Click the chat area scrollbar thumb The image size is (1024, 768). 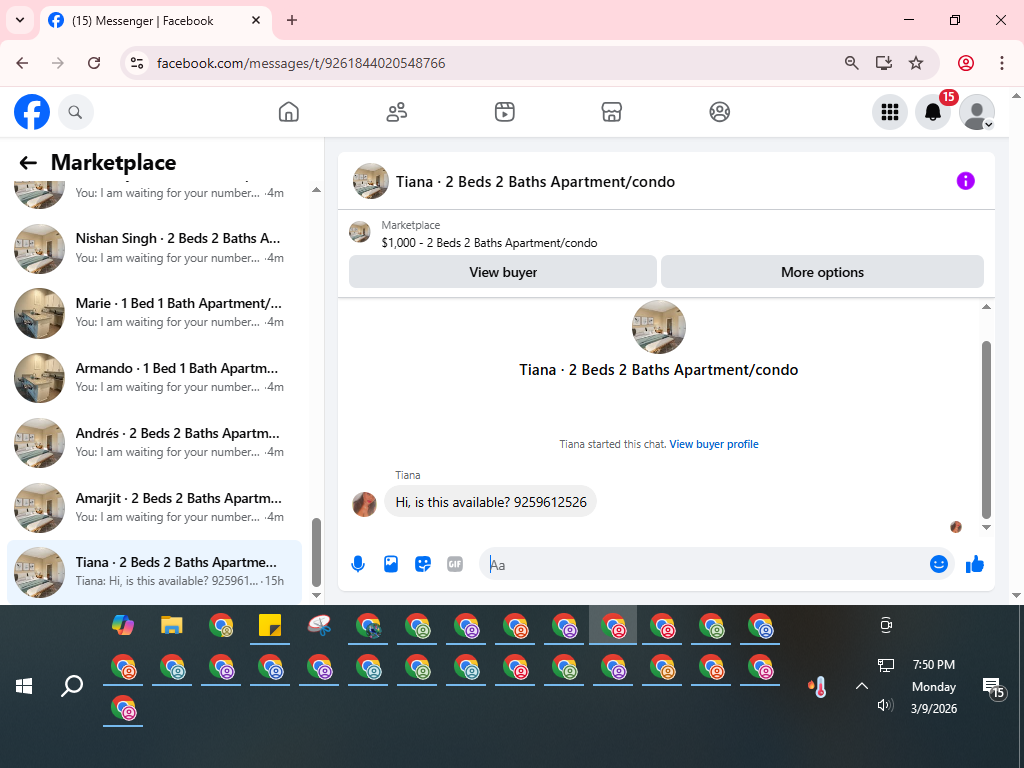coord(986,430)
